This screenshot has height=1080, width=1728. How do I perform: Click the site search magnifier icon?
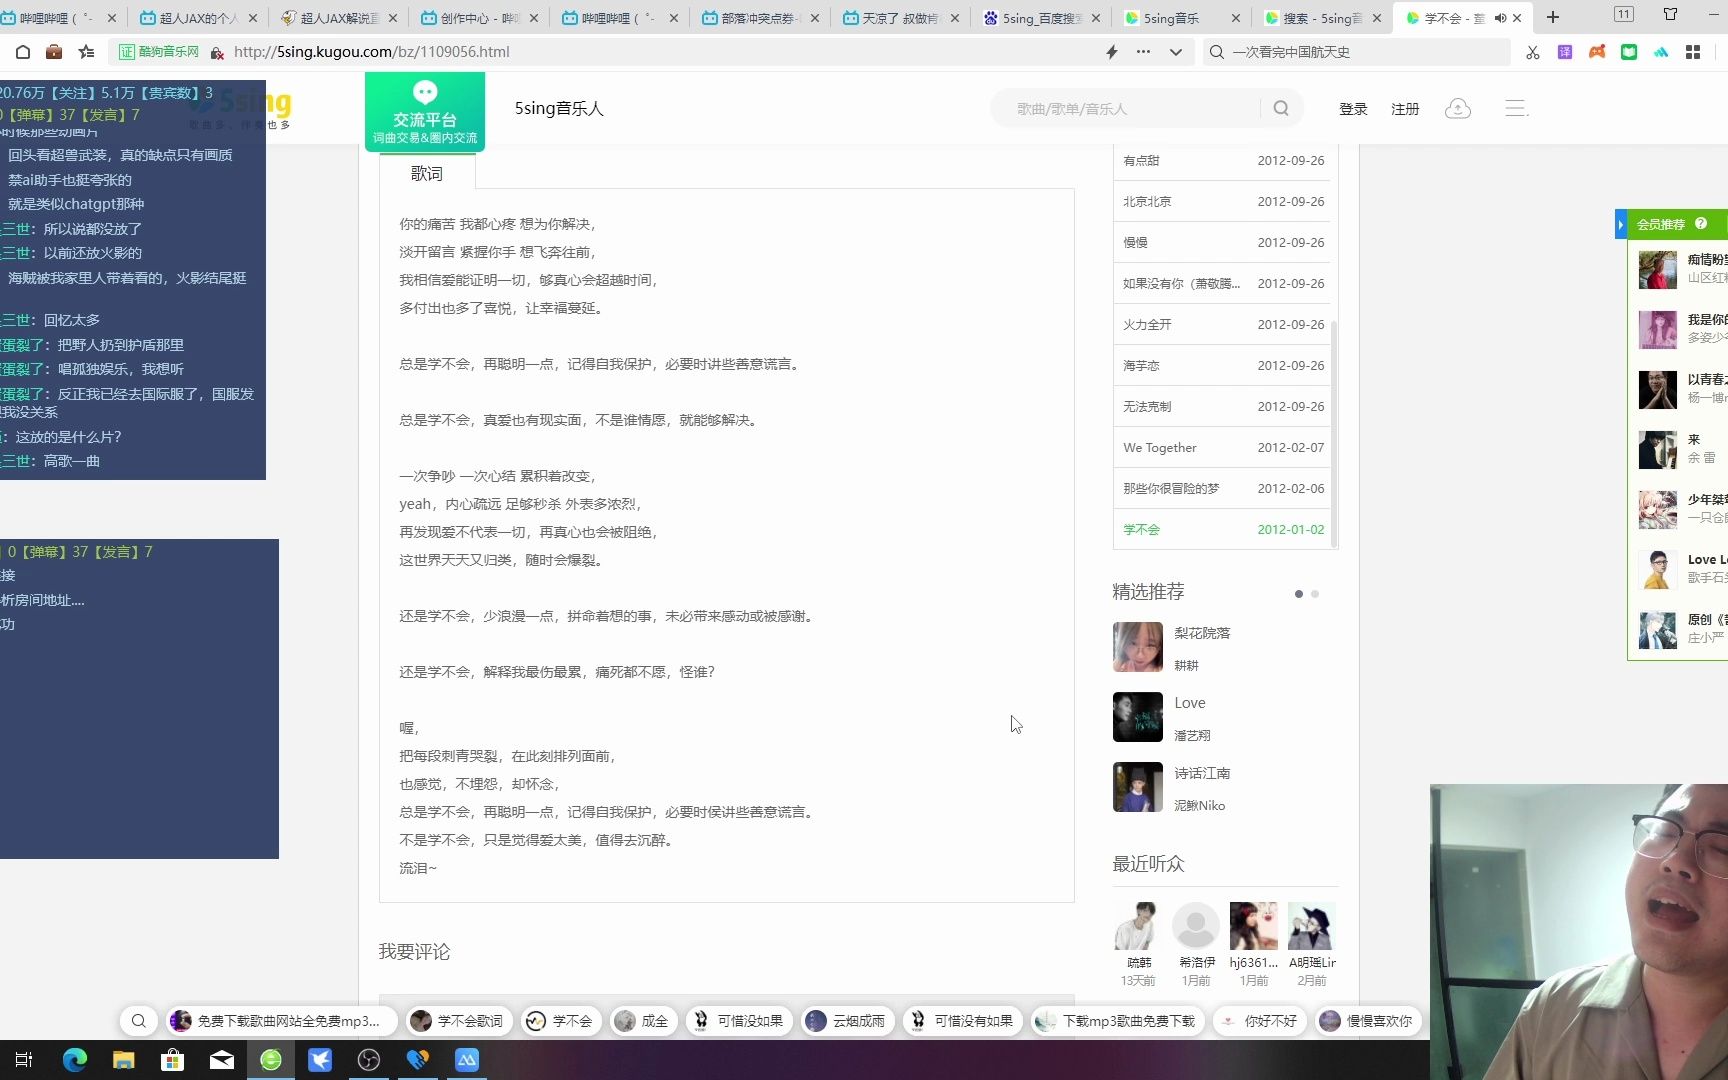pyautogui.click(x=1281, y=108)
